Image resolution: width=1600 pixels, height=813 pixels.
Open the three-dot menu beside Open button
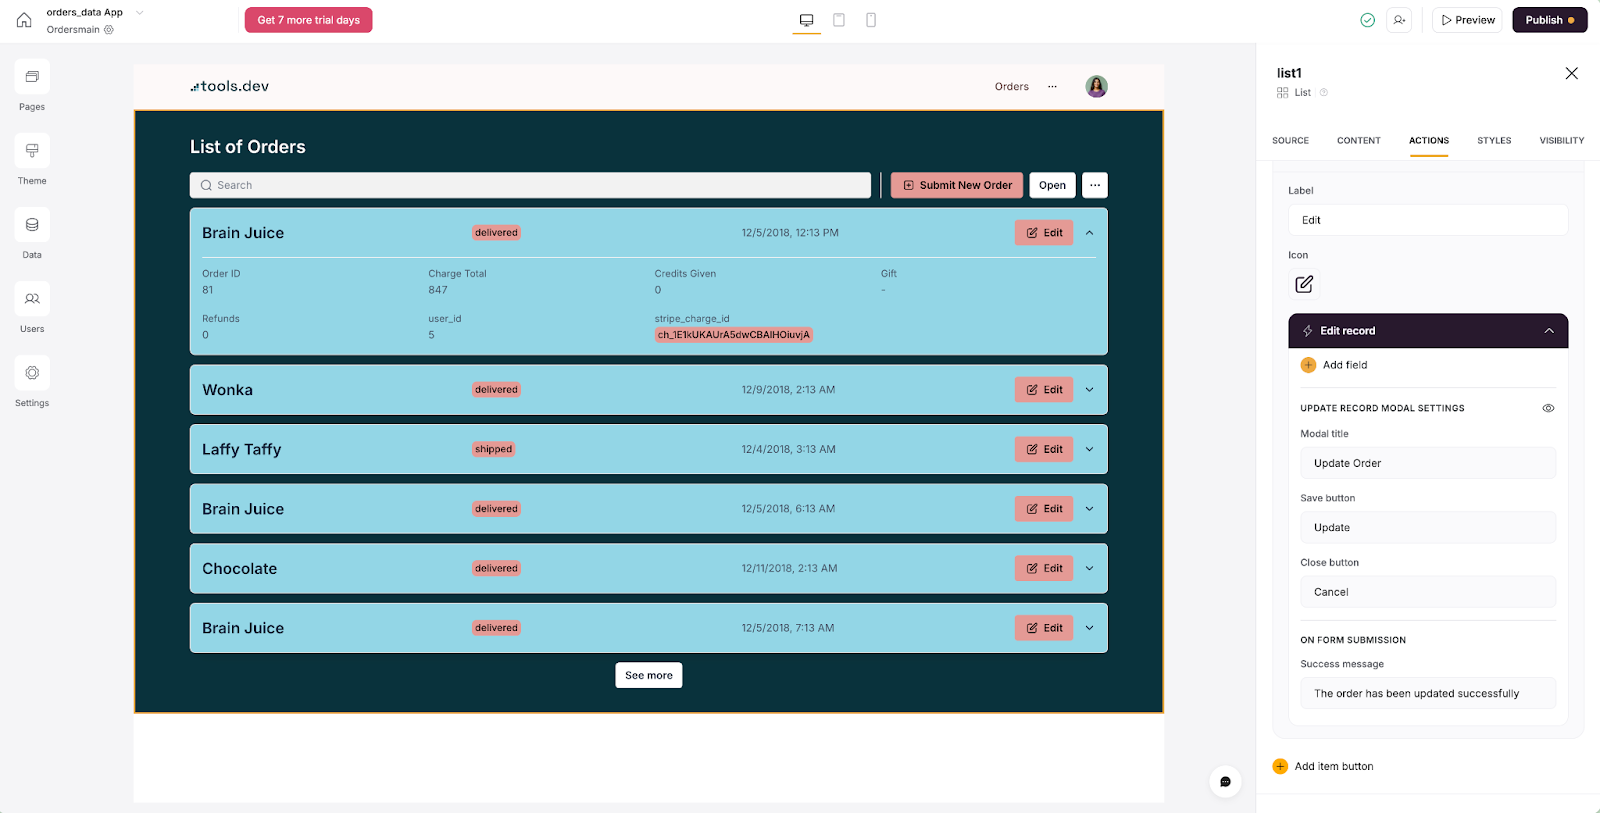coord(1095,185)
